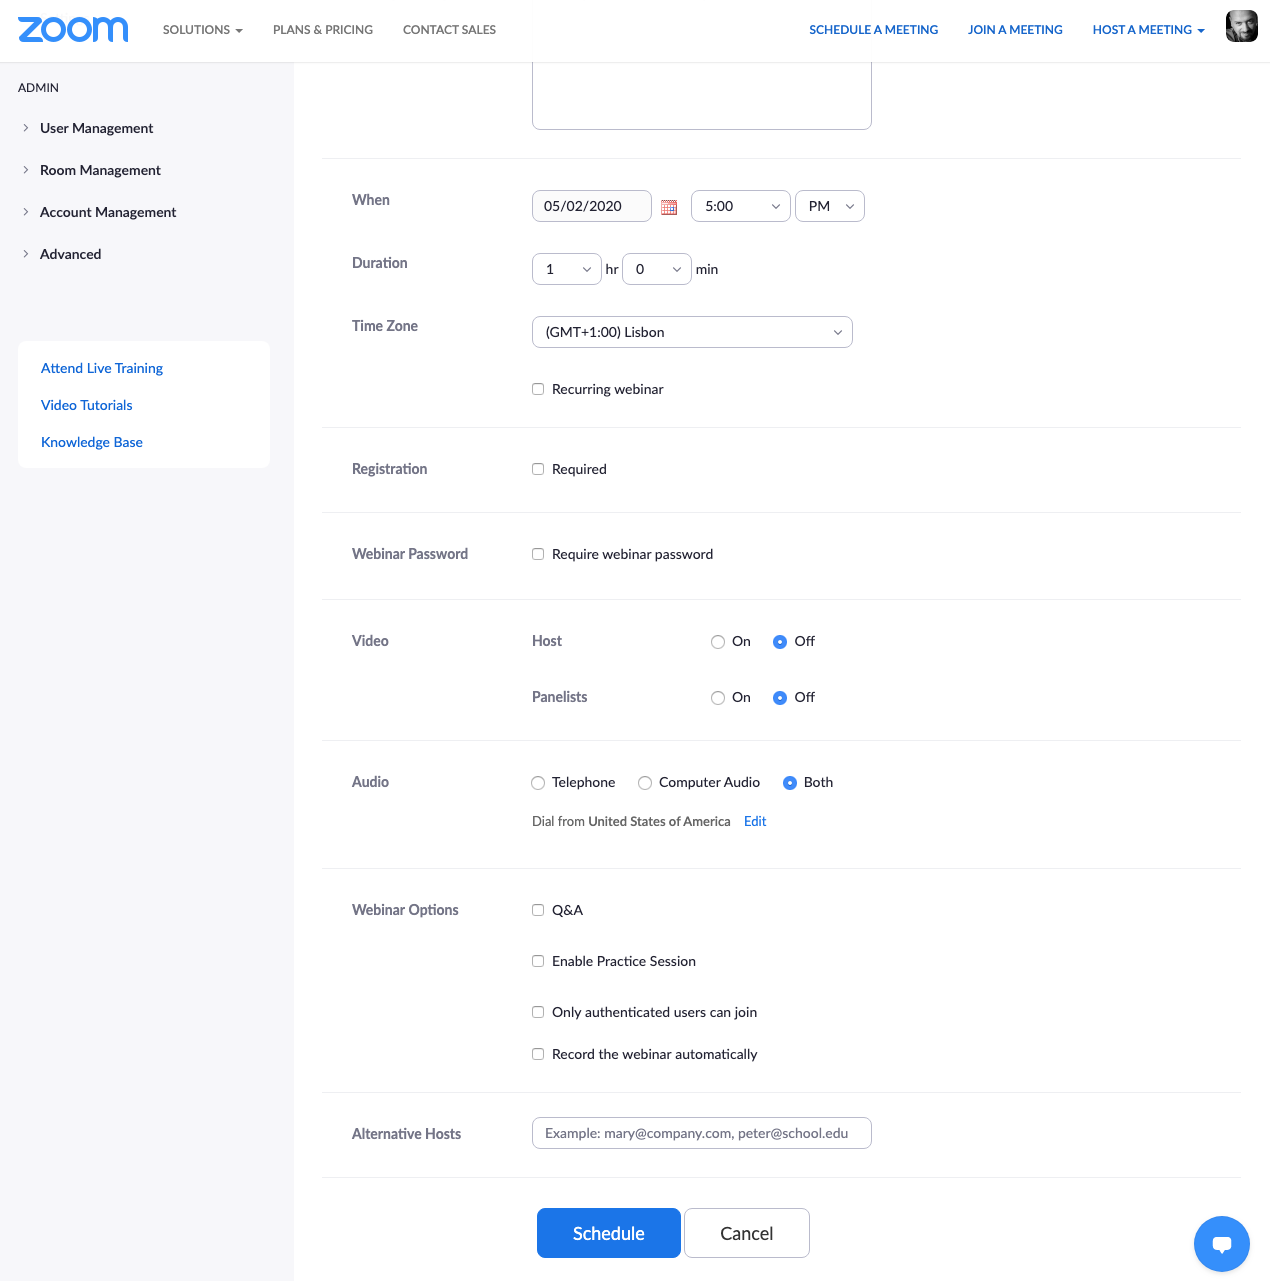The width and height of the screenshot is (1270, 1281).
Task: Turn Panelists video On
Action: click(x=718, y=698)
